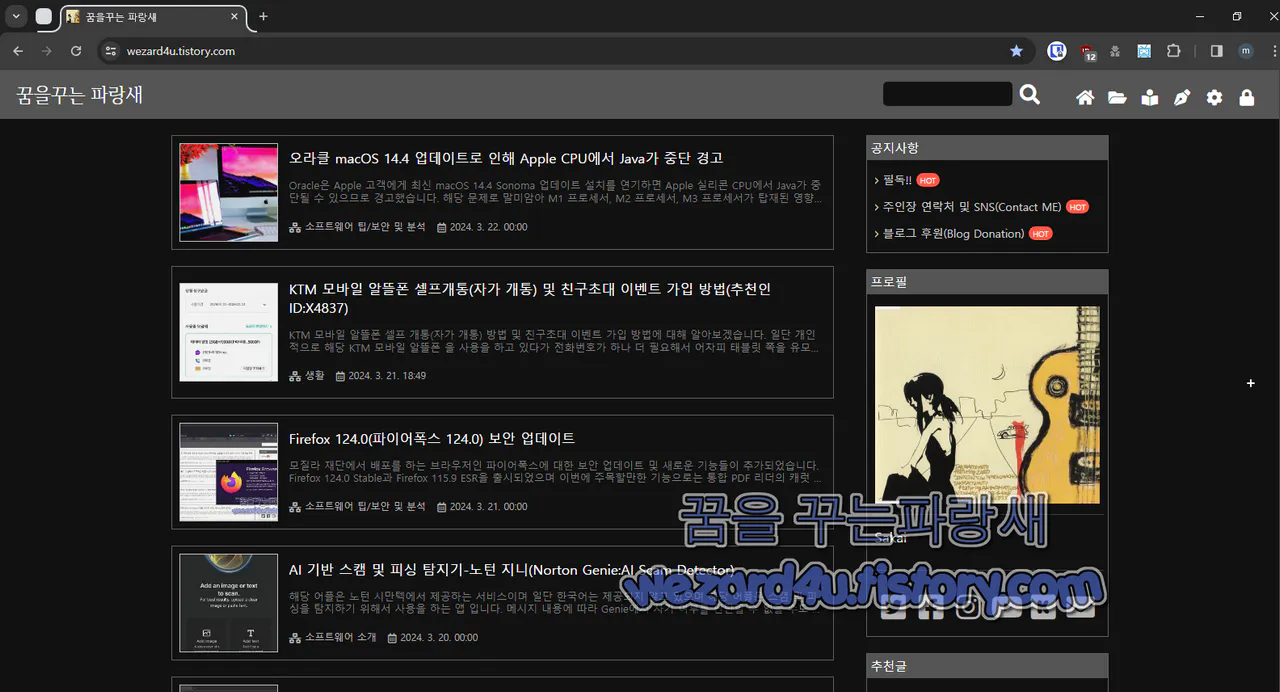The width and height of the screenshot is (1280, 692).
Task: Open the blog settings gear icon
Action: click(1214, 97)
